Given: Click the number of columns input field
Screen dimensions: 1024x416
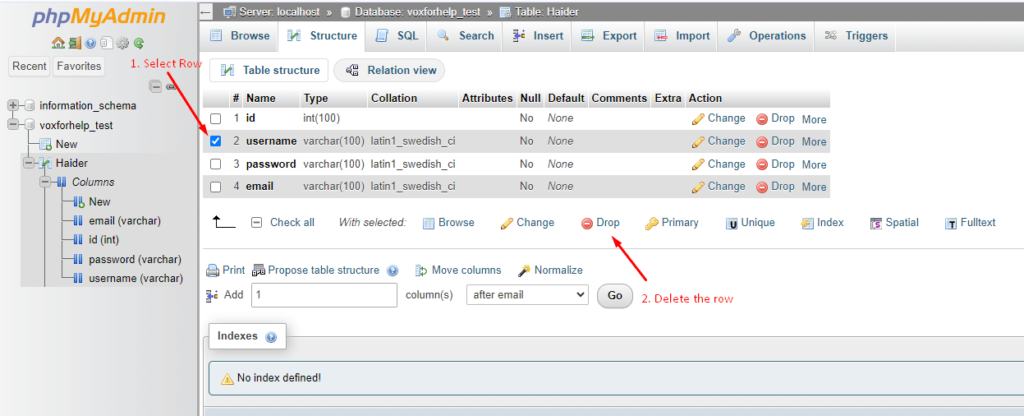Looking at the screenshot, I should point(324,295).
